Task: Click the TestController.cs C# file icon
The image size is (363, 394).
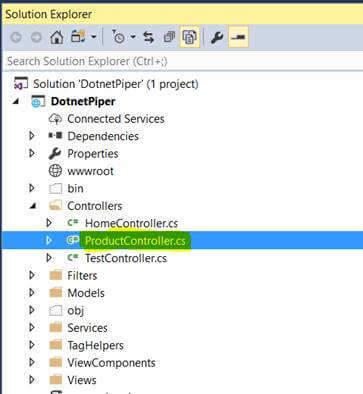Action: (x=73, y=257)
